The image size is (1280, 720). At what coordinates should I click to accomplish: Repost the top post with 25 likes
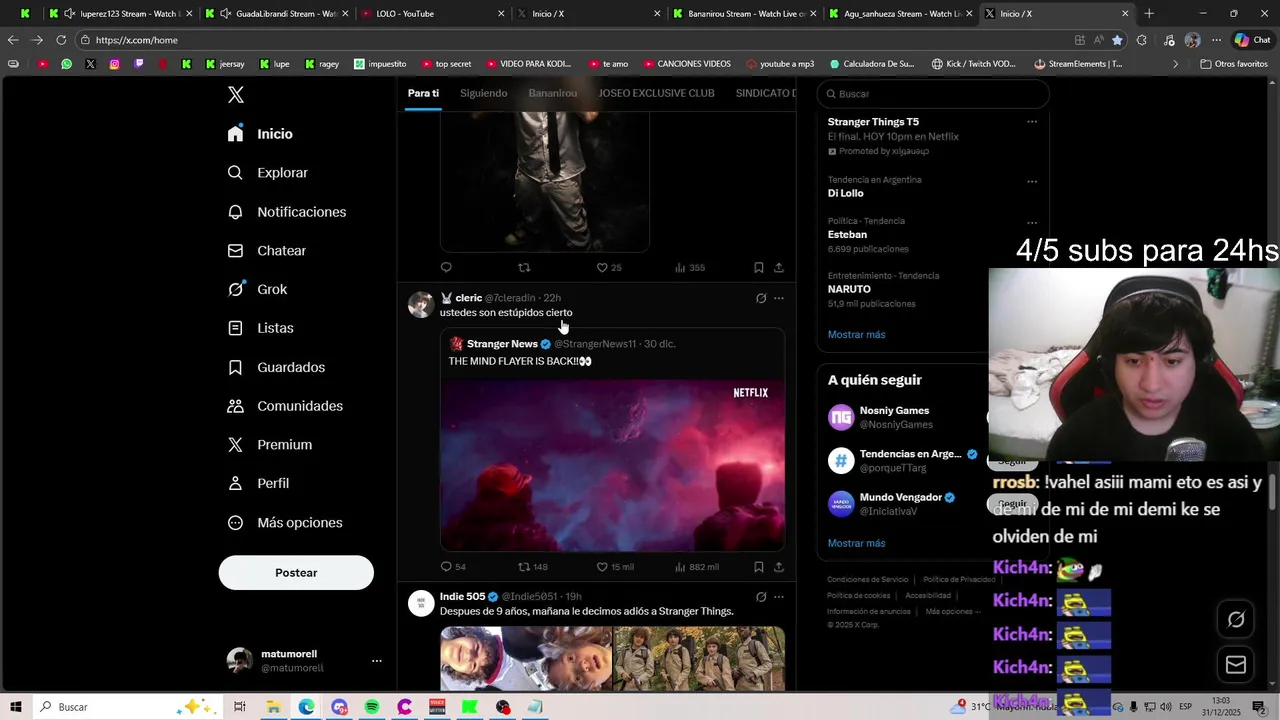tap(524, 268)
